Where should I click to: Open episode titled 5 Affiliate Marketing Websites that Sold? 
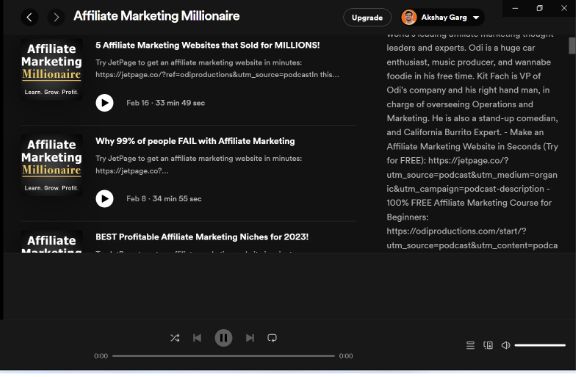pos(208,45)
